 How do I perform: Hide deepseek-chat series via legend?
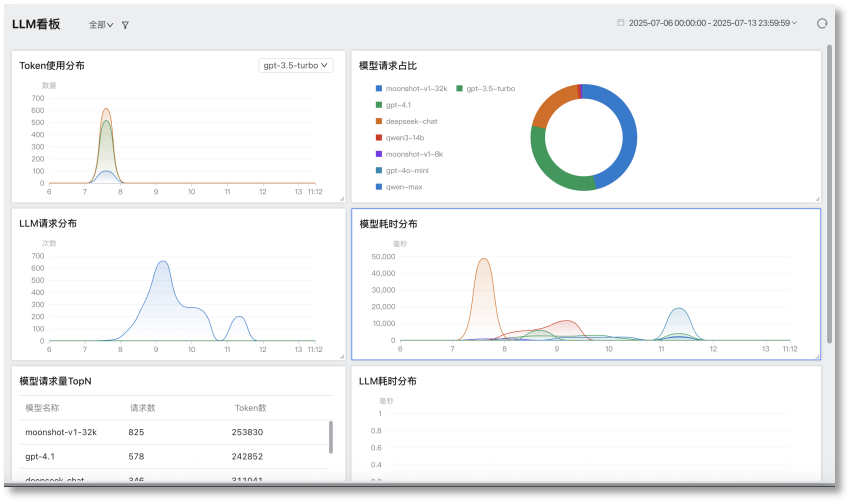[x=406, y=121]
